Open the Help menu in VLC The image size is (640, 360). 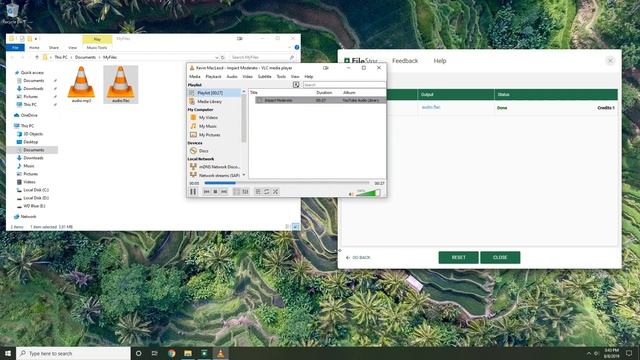point(309,76)
